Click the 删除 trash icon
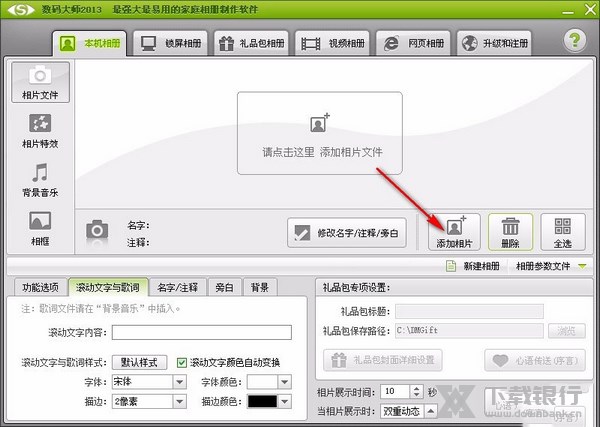600x427 pixels. 510,232
